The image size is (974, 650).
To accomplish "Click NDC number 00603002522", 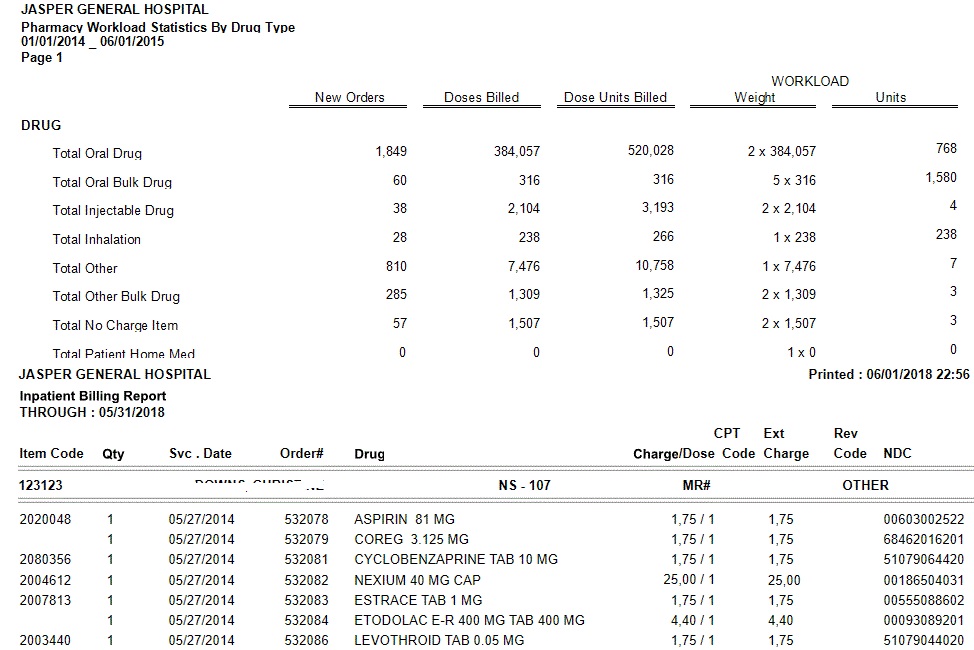I will tap(924, 520).
